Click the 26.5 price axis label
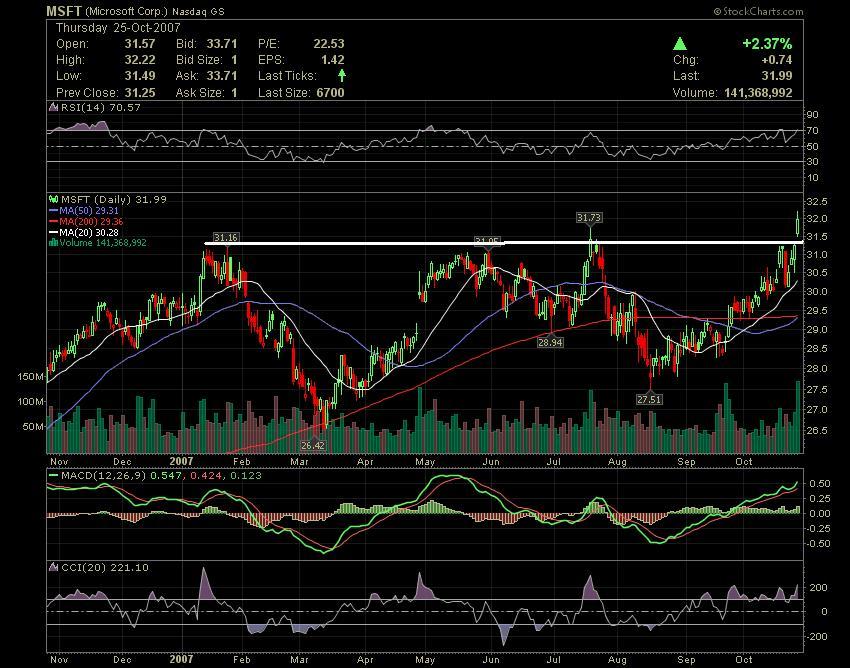This screenshot has height=668, width=850. pyautogui.click(x=817, y=431)
